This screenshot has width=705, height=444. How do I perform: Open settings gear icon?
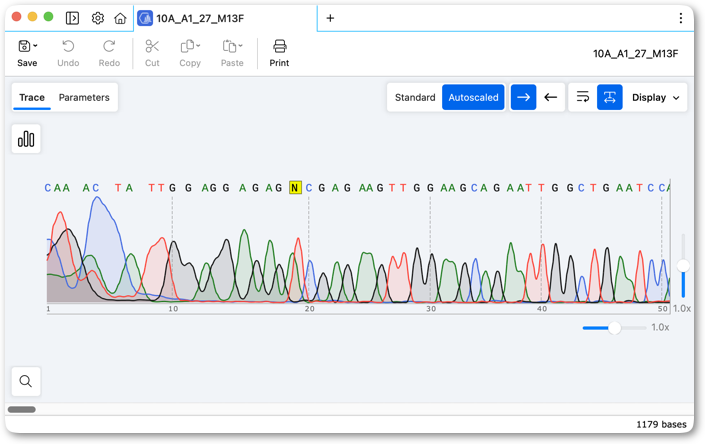(x=98, y=18)
